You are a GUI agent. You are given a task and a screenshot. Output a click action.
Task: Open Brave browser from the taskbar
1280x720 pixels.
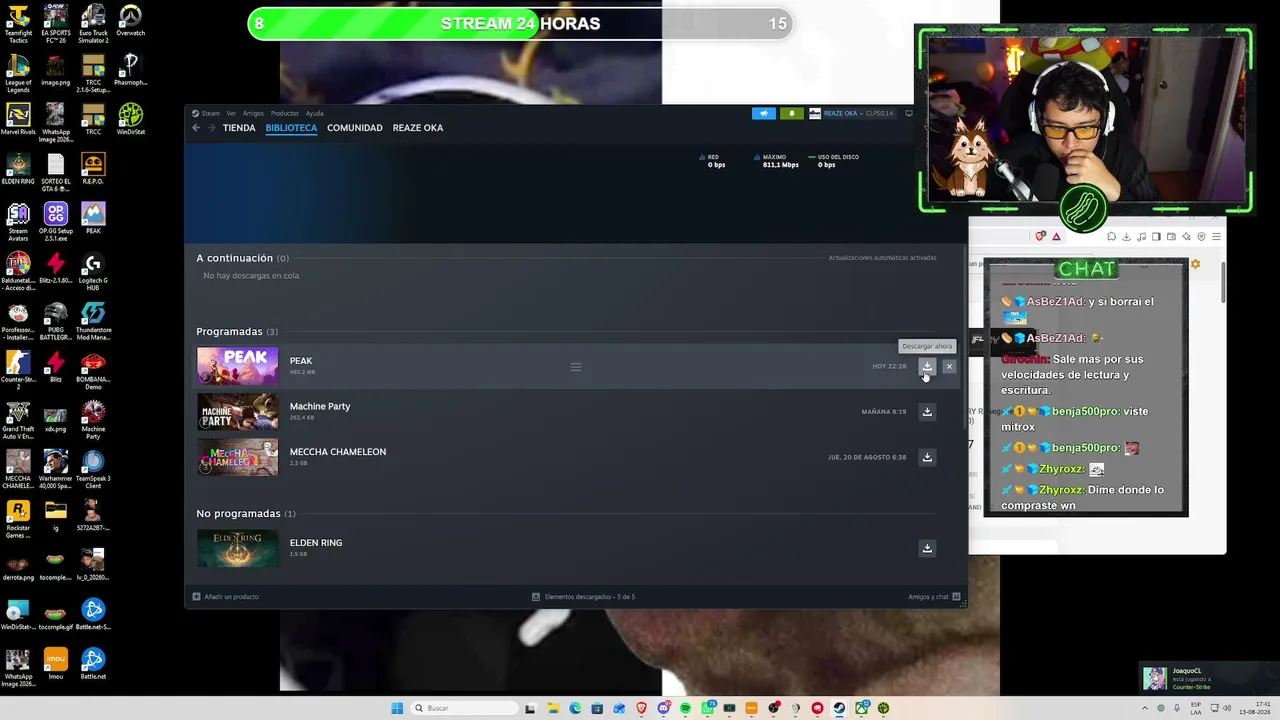641,708
